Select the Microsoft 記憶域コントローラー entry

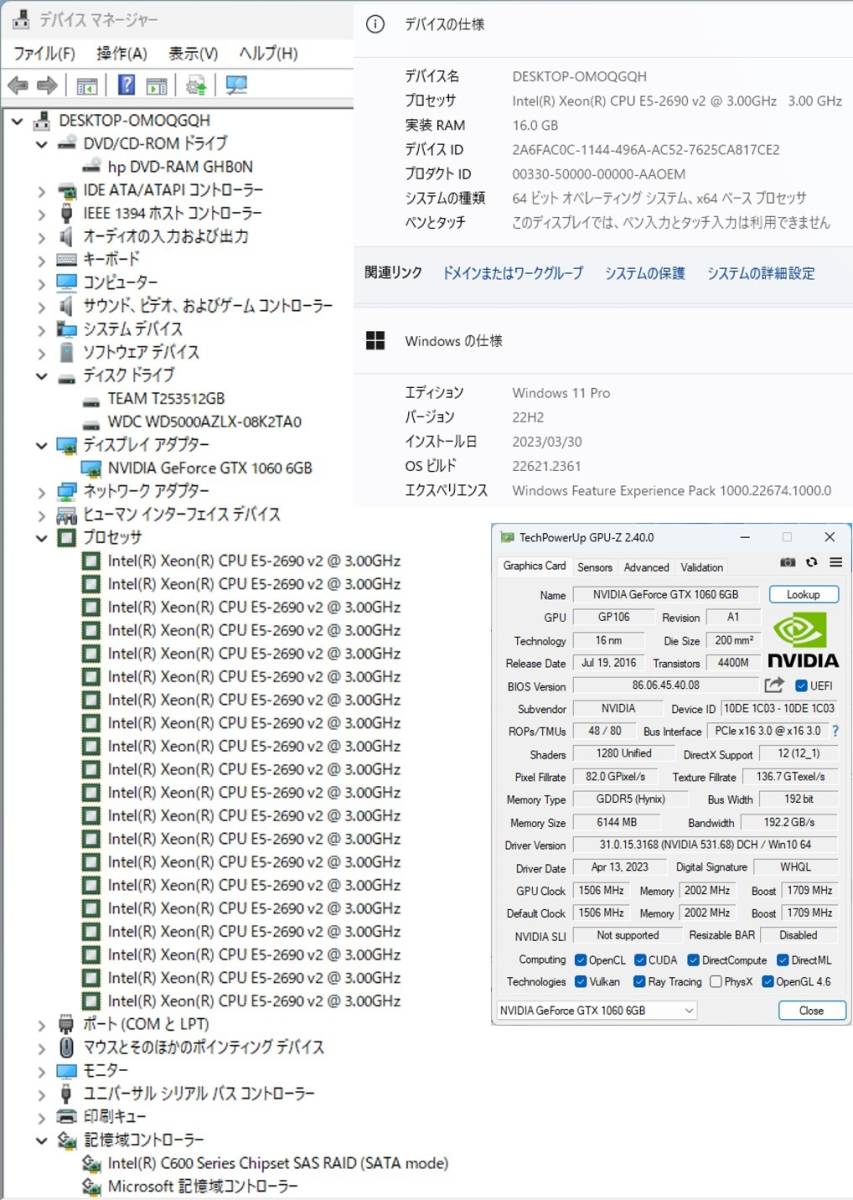tap(203, 1186)
